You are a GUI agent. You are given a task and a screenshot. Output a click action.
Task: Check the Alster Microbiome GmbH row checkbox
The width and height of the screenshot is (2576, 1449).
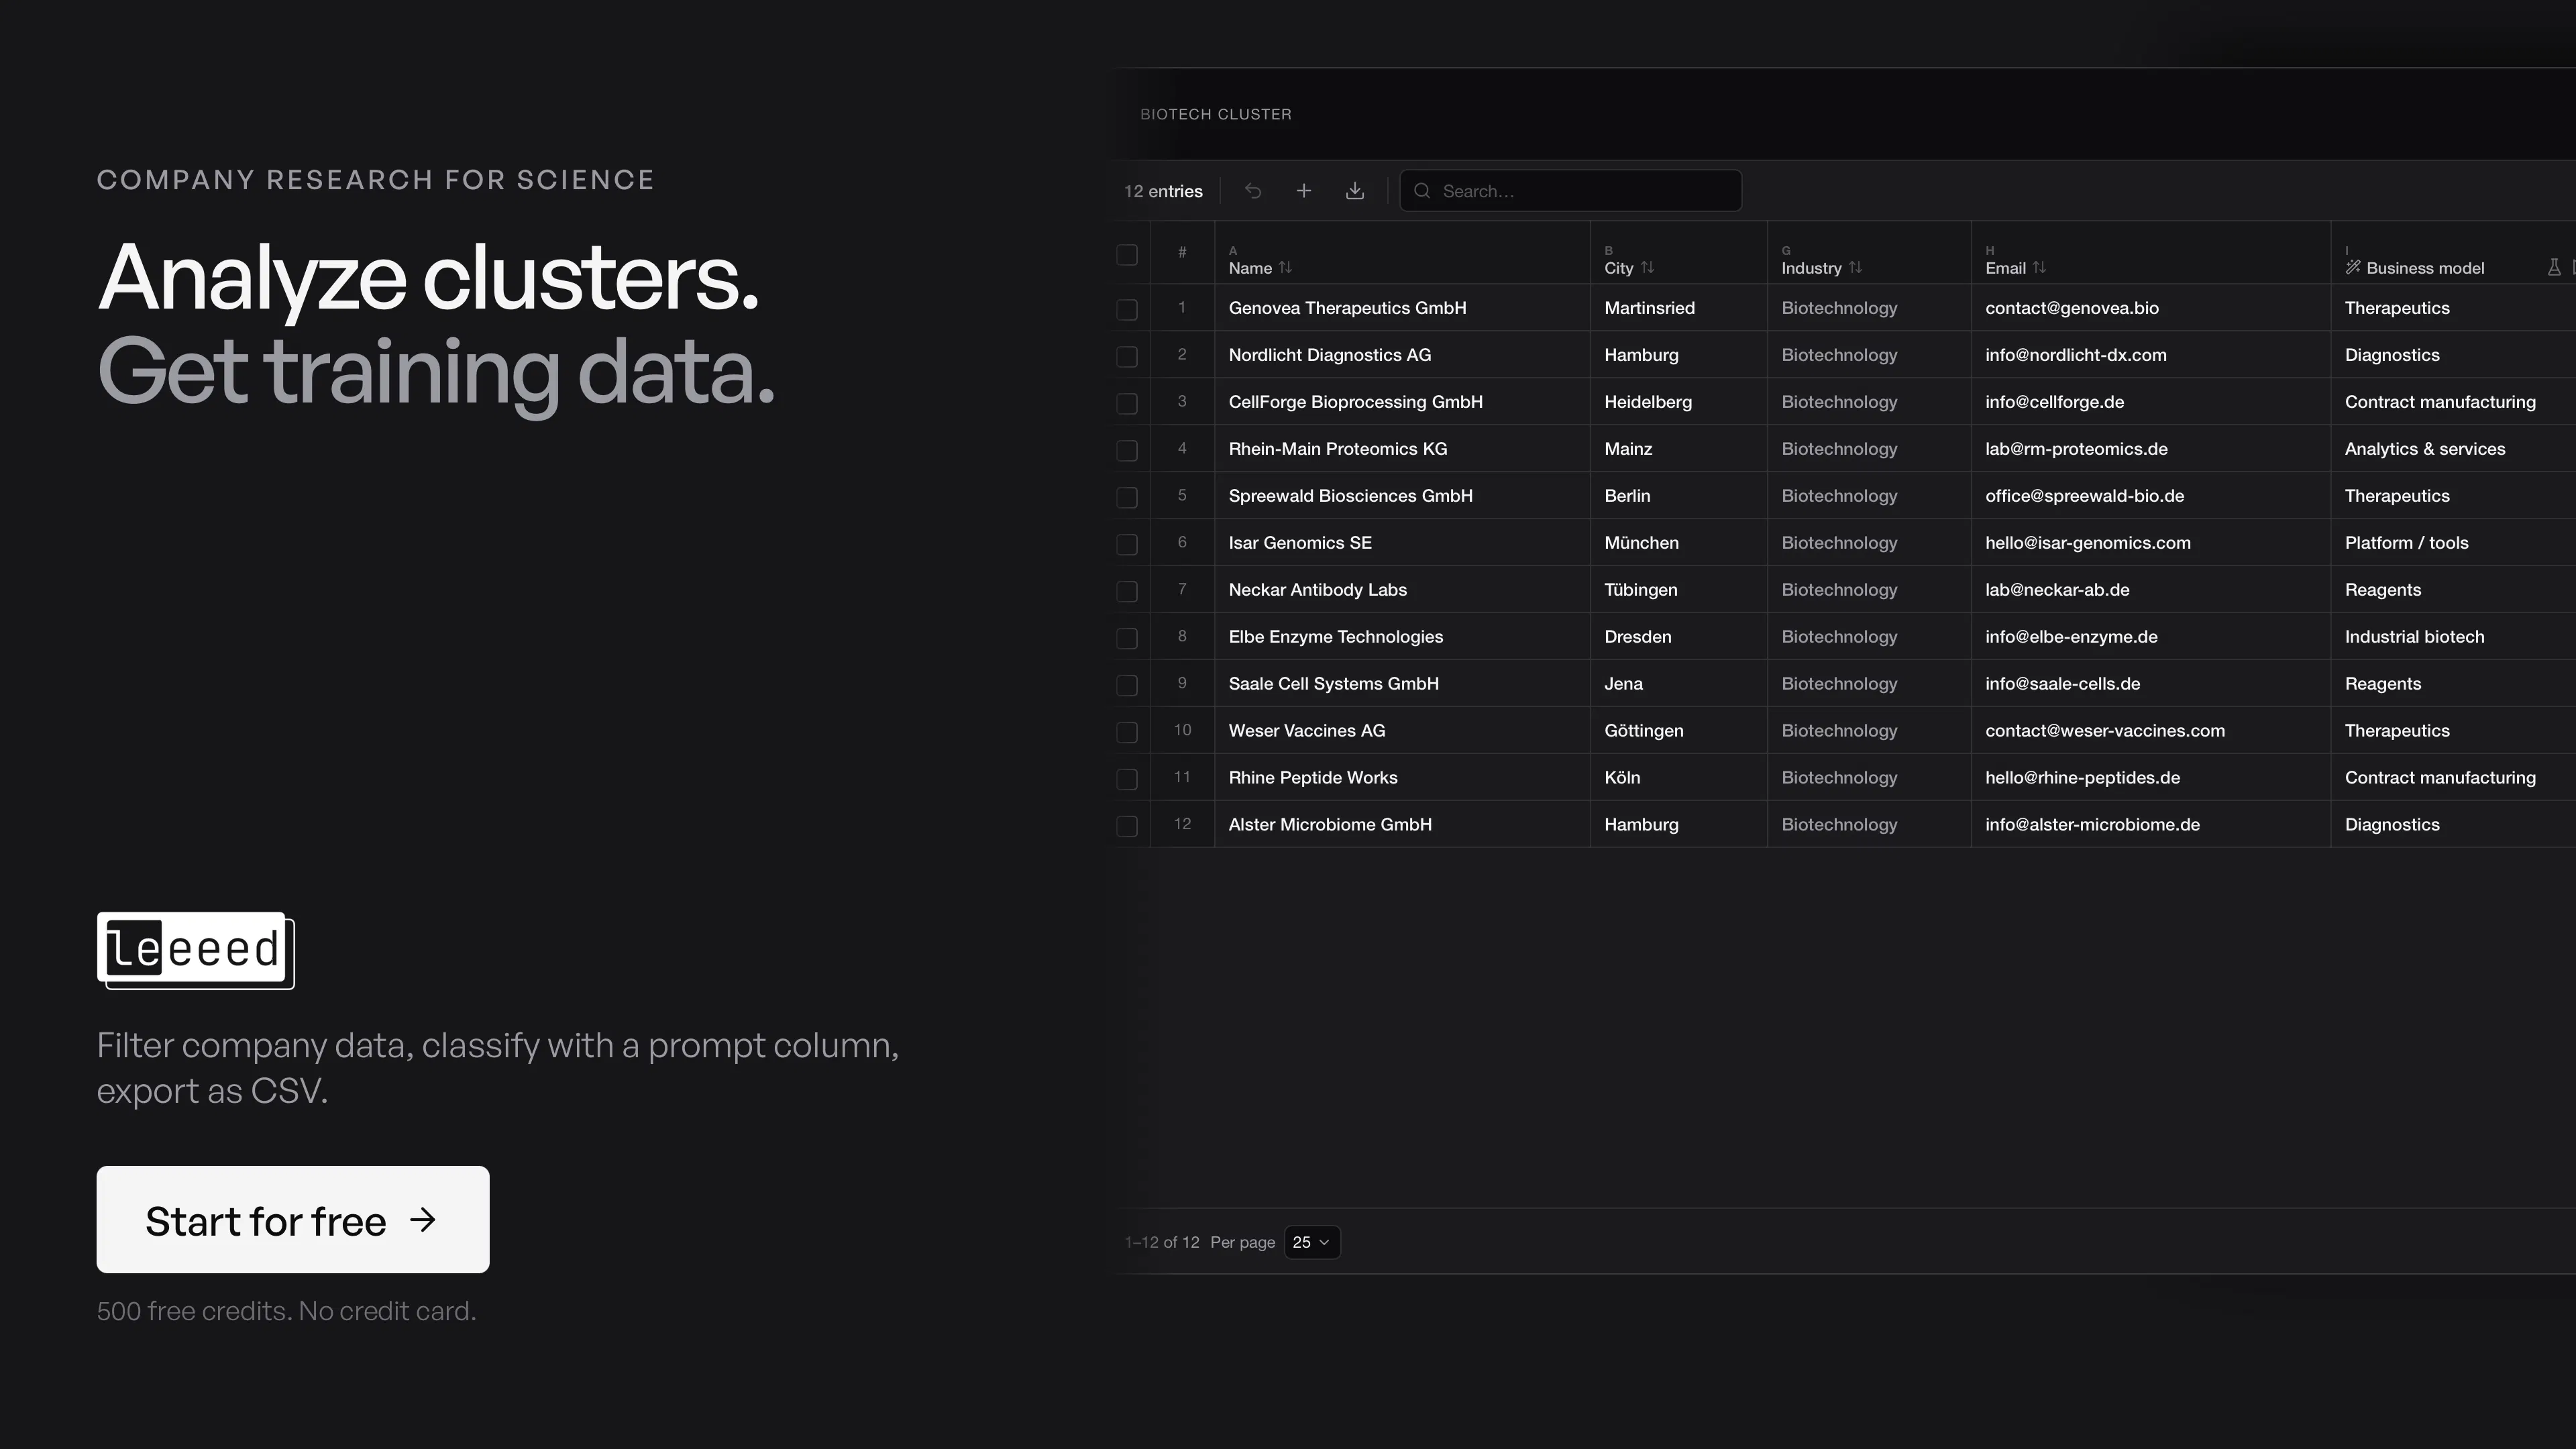pos(1127,826)
